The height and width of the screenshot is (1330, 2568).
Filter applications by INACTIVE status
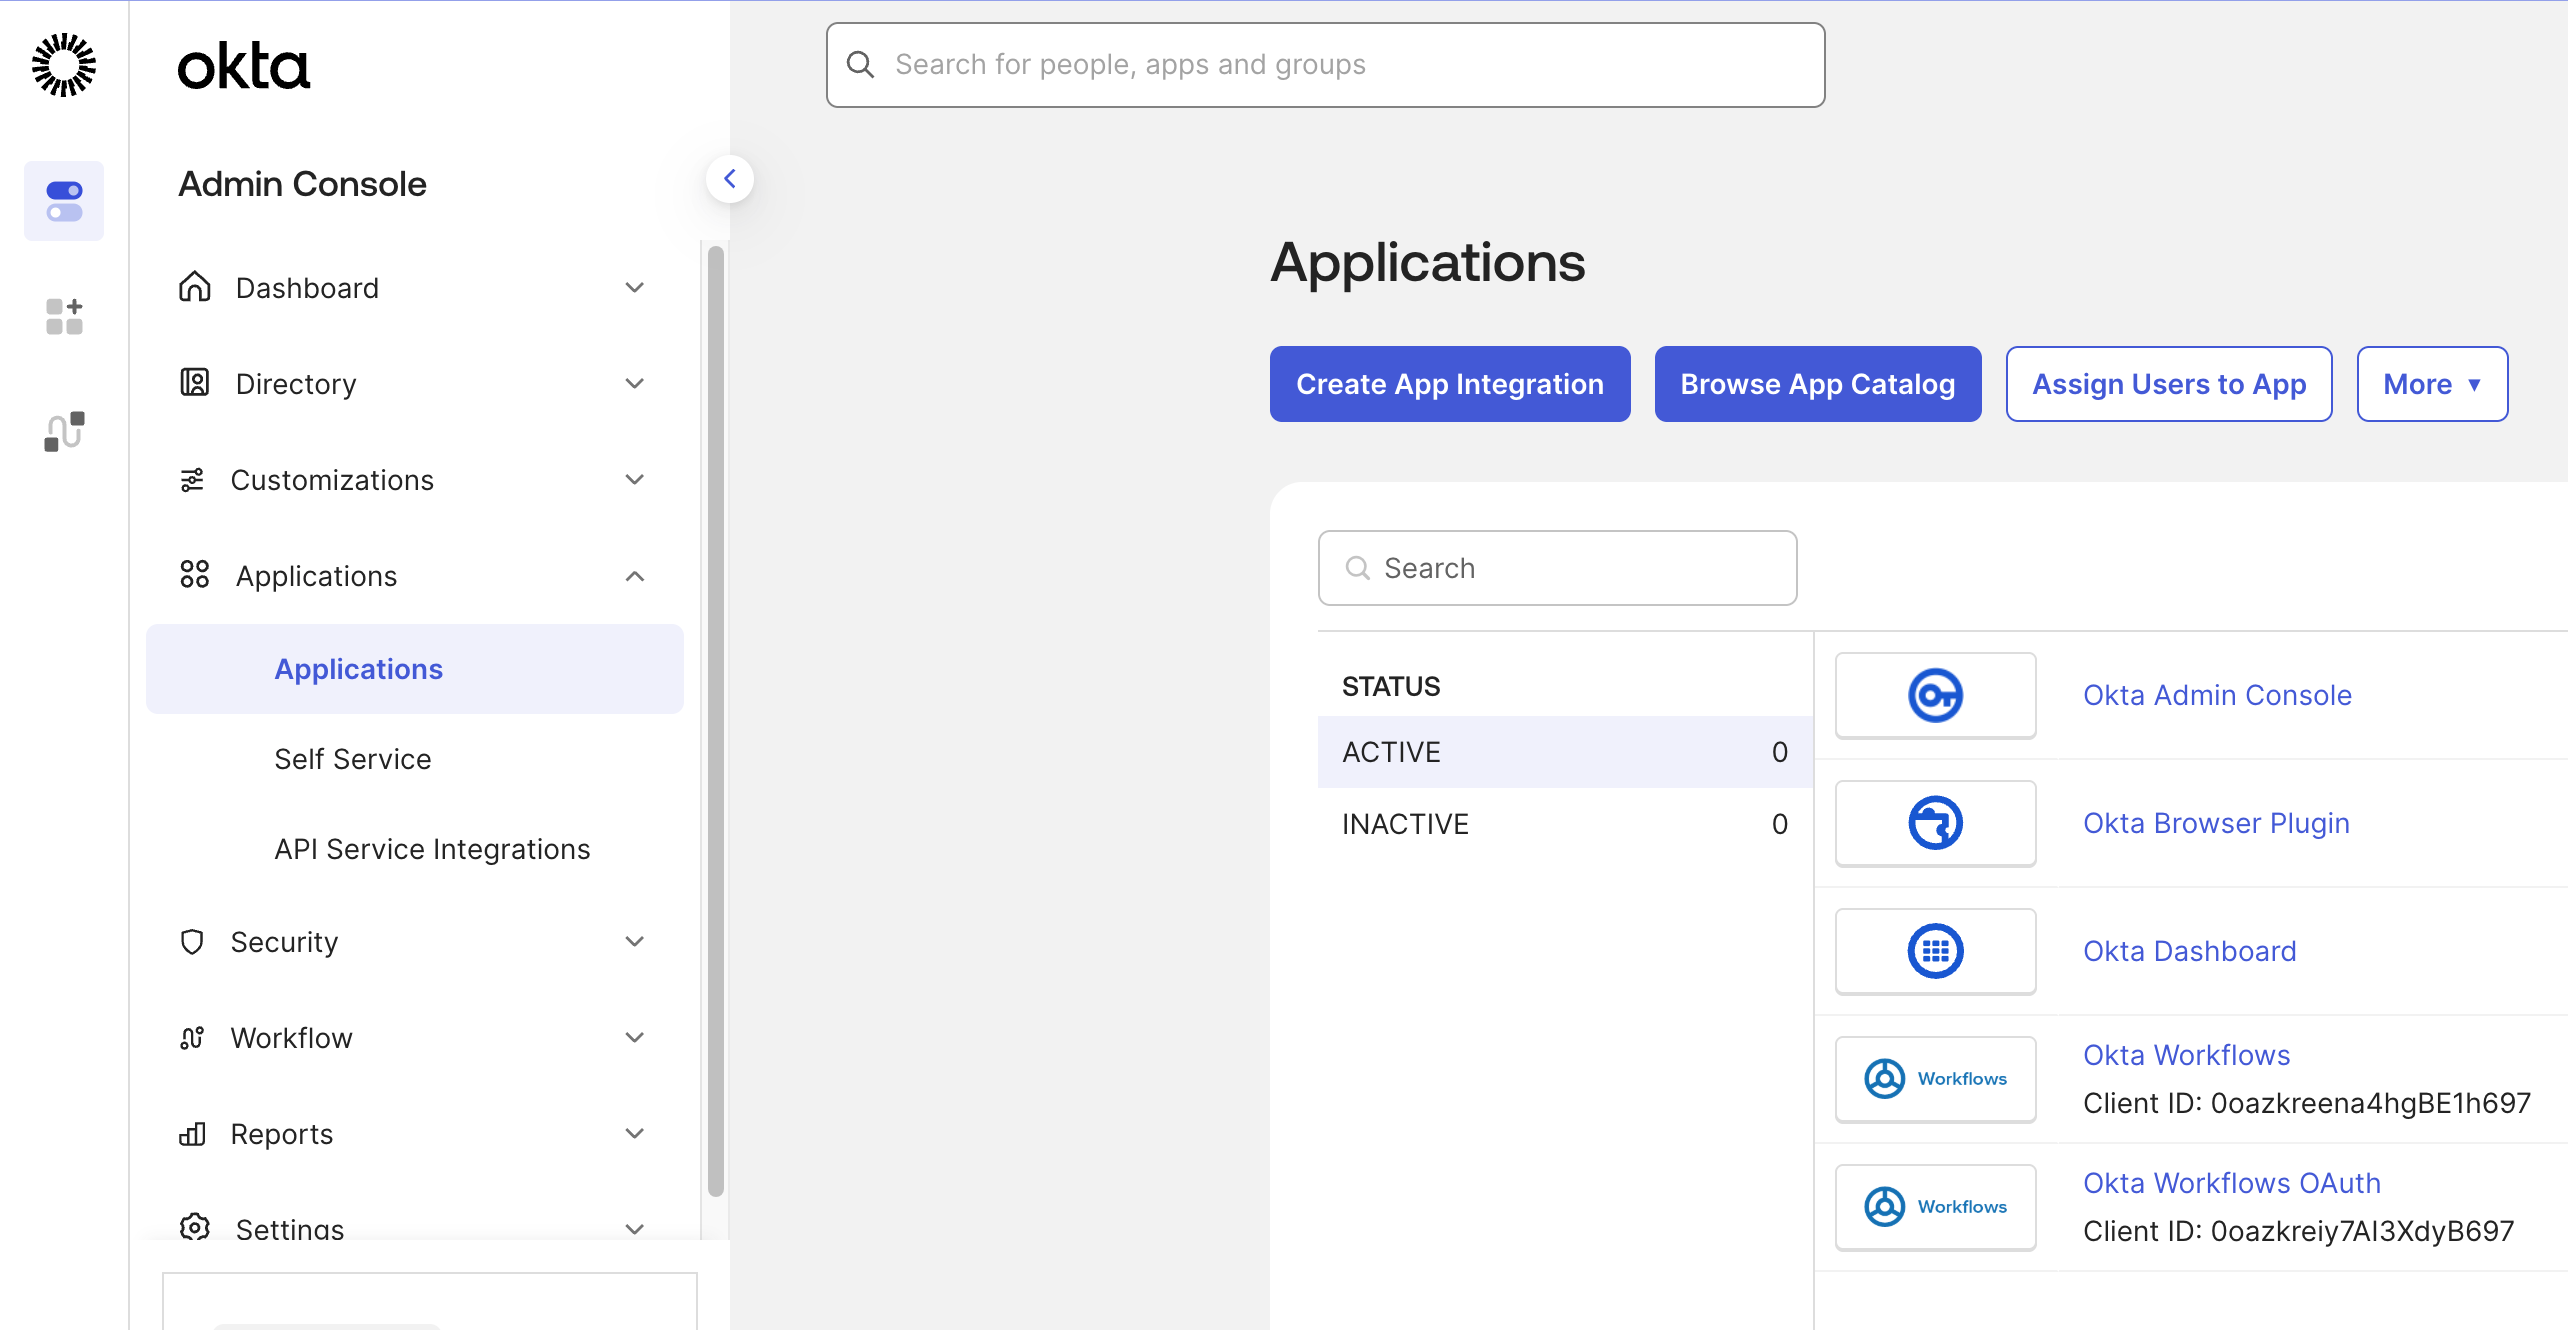[x=1564, y=824]
